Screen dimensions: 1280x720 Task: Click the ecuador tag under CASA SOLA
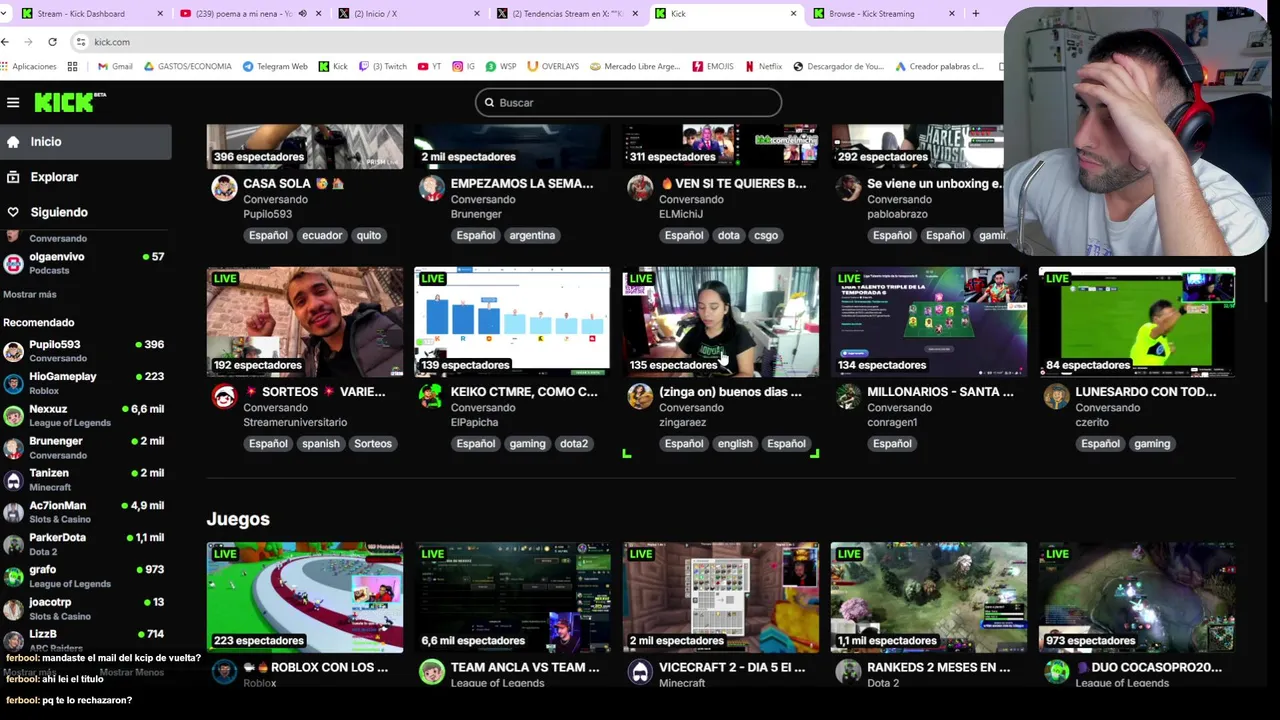tap(322, 235)
